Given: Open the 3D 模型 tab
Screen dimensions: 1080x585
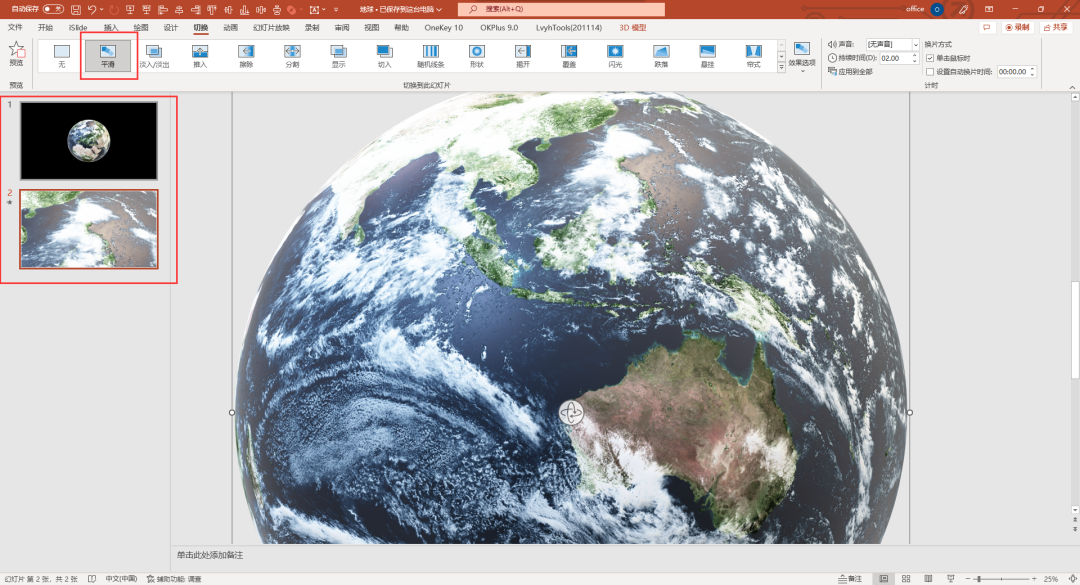Looking at the screenshot, I should (632, 28).
